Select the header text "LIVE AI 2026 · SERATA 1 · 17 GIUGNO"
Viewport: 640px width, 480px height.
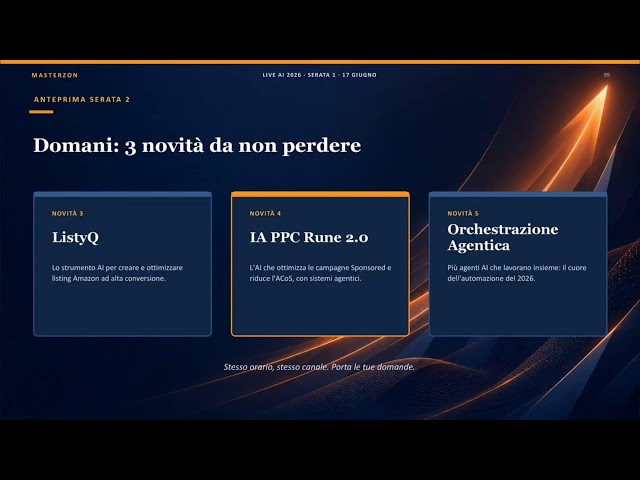(x=320, y=75)
